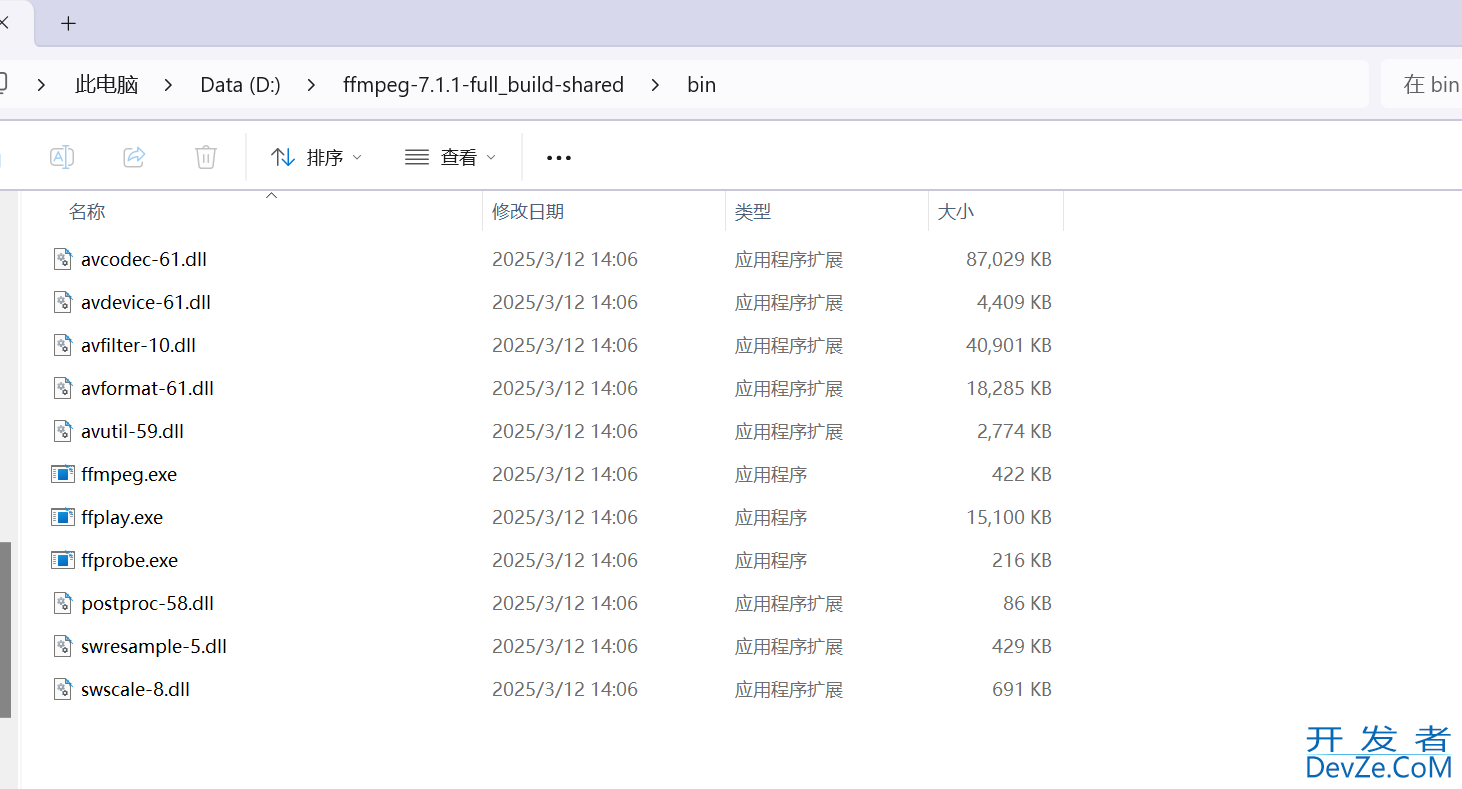Click the 15,100 KB size value
This screenshot has width=1462, height=789.
click(x=1009, y=517)
